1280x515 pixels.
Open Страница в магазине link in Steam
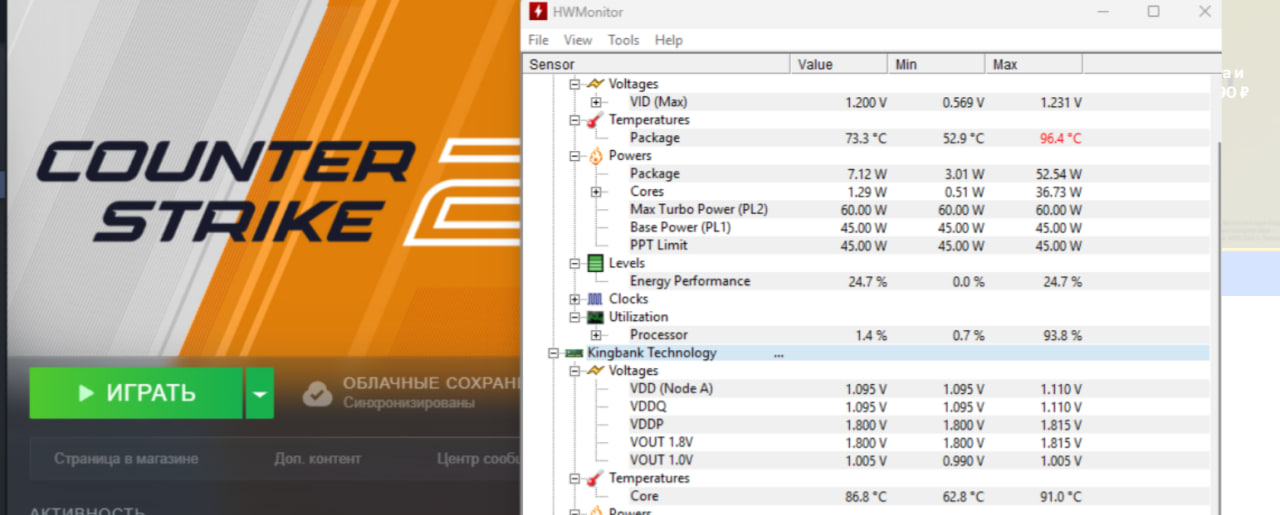(x=126, y=459)
